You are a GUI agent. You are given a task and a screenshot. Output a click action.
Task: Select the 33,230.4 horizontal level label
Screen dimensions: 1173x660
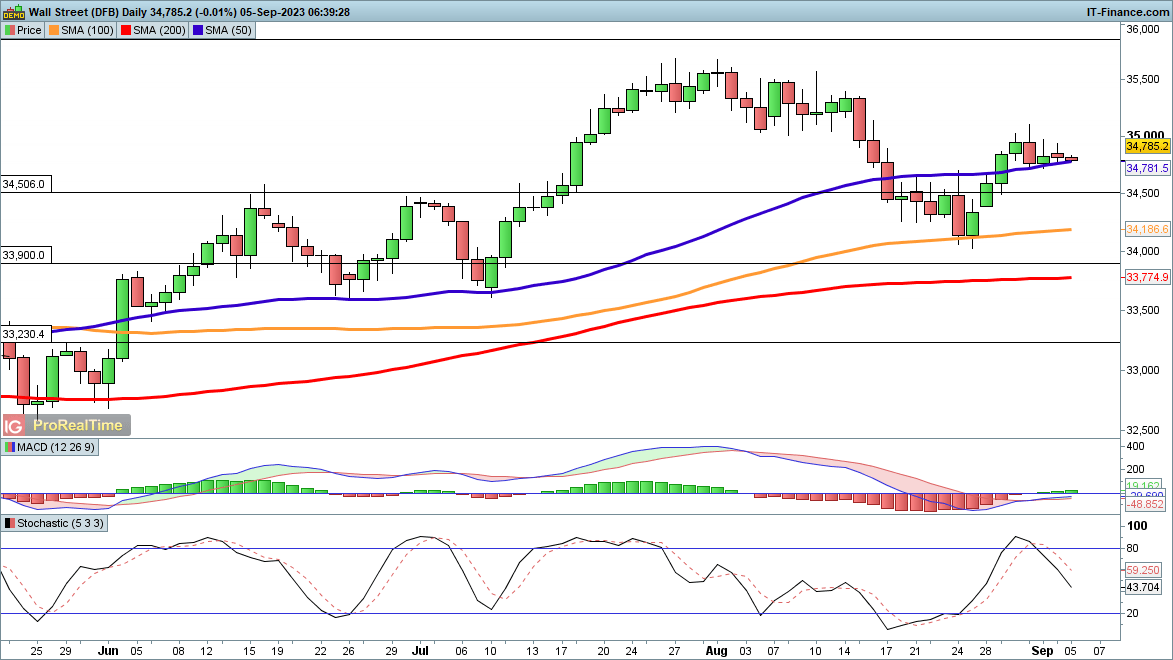point(25,334)
